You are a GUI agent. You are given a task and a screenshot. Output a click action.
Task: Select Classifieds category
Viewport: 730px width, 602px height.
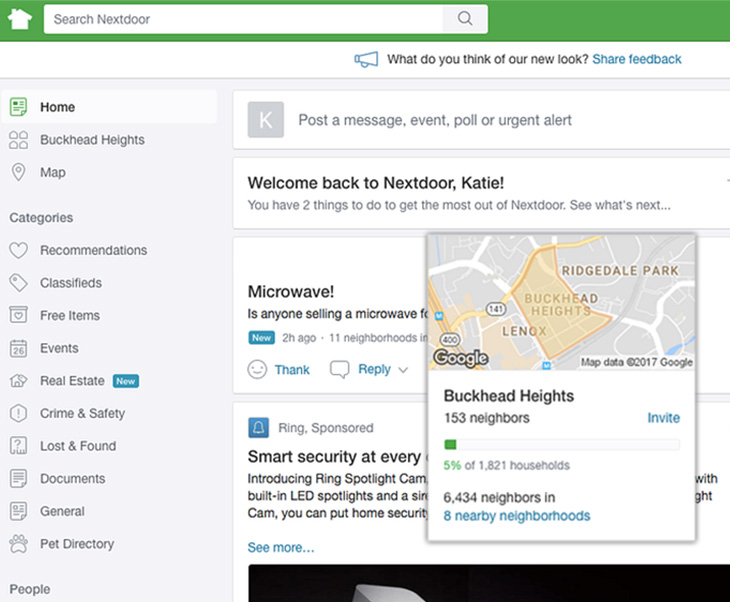(x=71, y=283)
